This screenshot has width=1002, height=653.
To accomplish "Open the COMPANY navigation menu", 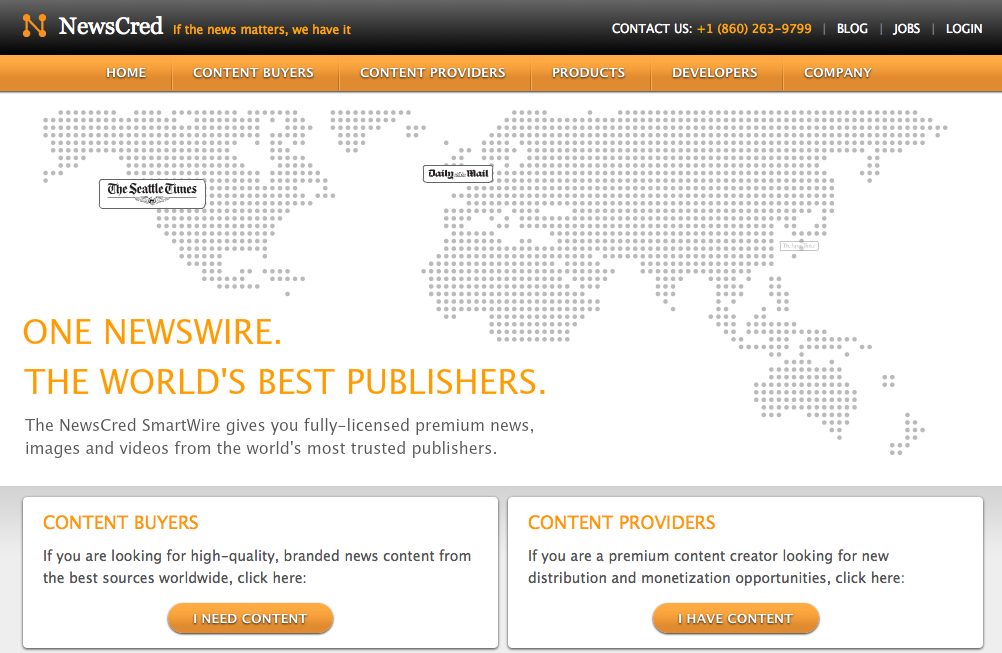I will (838, 73).
